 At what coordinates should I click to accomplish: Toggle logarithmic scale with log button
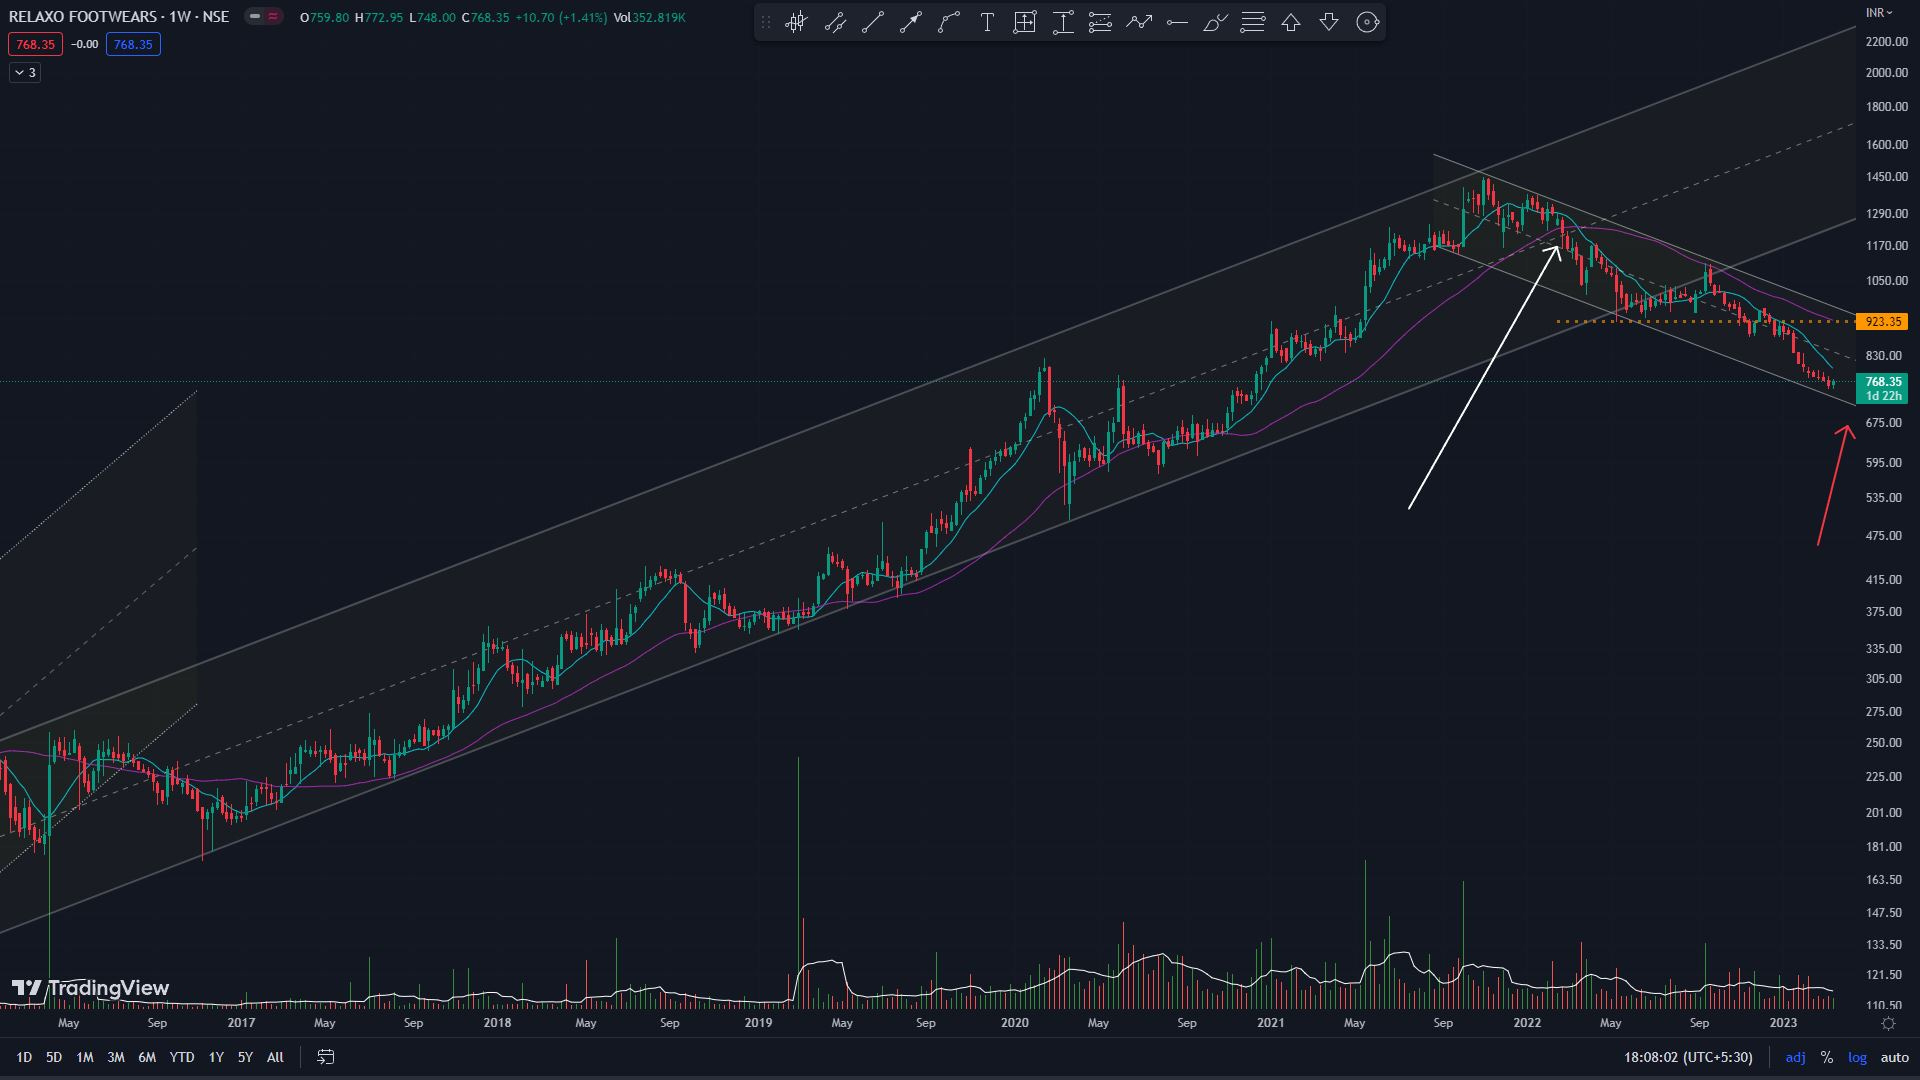(1858, 1057)
